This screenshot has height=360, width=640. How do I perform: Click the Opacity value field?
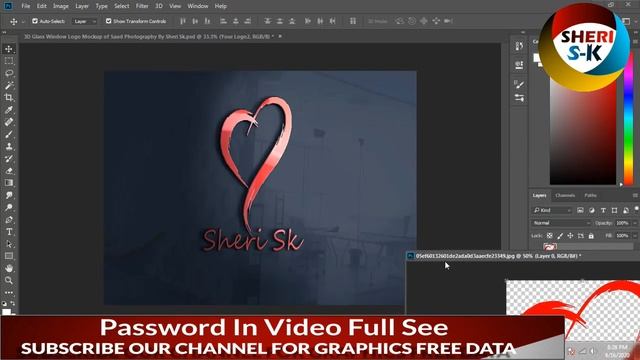[622, 223]
